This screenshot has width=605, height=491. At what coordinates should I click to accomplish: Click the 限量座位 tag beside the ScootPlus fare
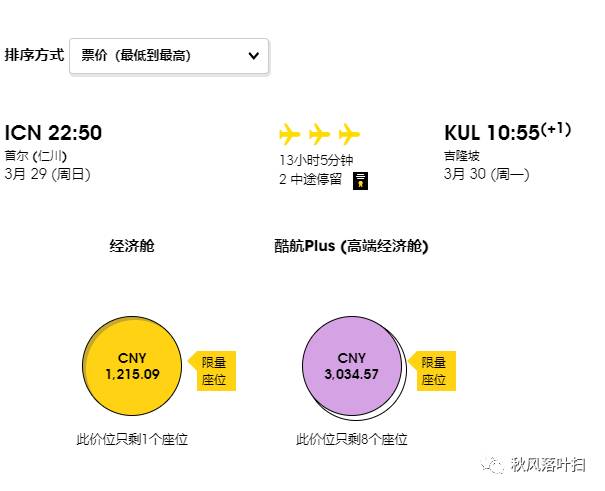433,371
